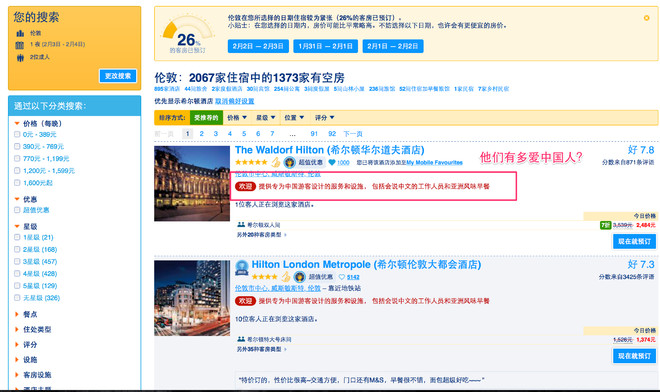Screen dimensions: 660x392
Task: Tick the 1星级 (21) checkbox
Action: 17,237
